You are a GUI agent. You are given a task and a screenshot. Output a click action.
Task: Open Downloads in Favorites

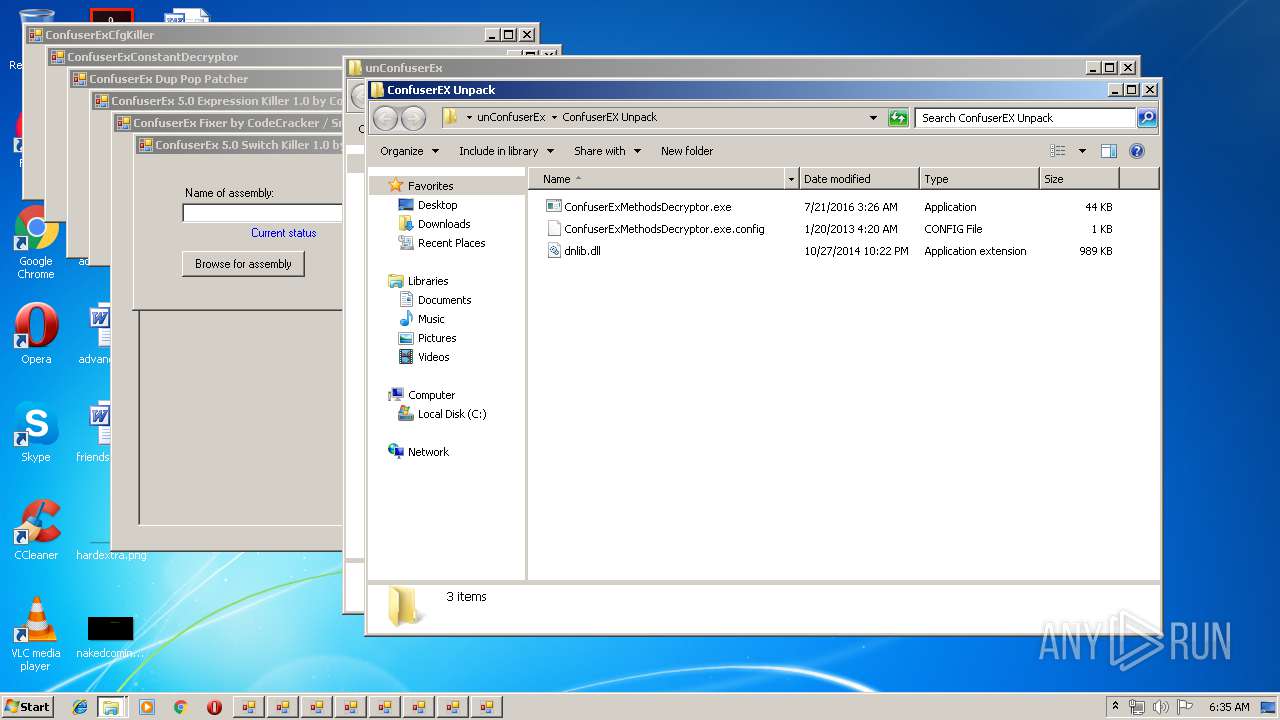click(x=444, y=224)
